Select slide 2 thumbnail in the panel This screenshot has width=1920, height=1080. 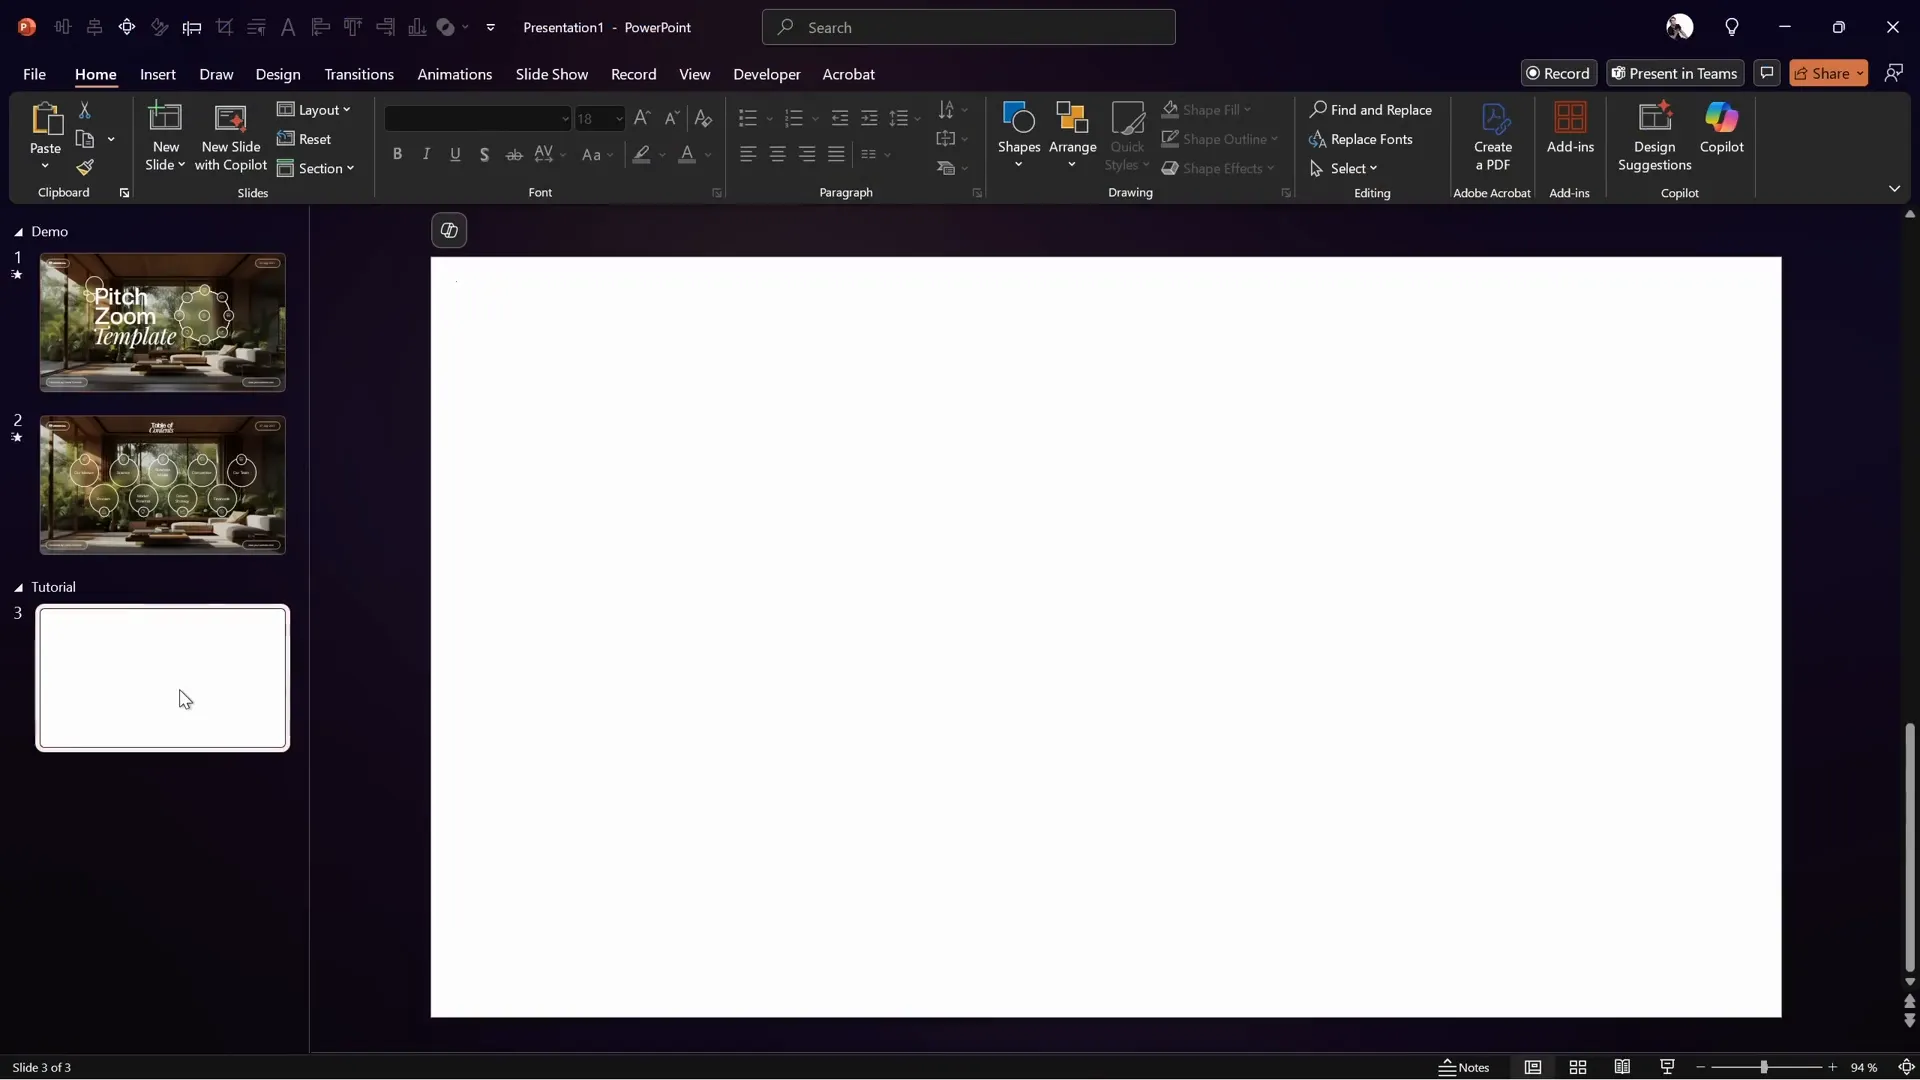tap(162, 485)
